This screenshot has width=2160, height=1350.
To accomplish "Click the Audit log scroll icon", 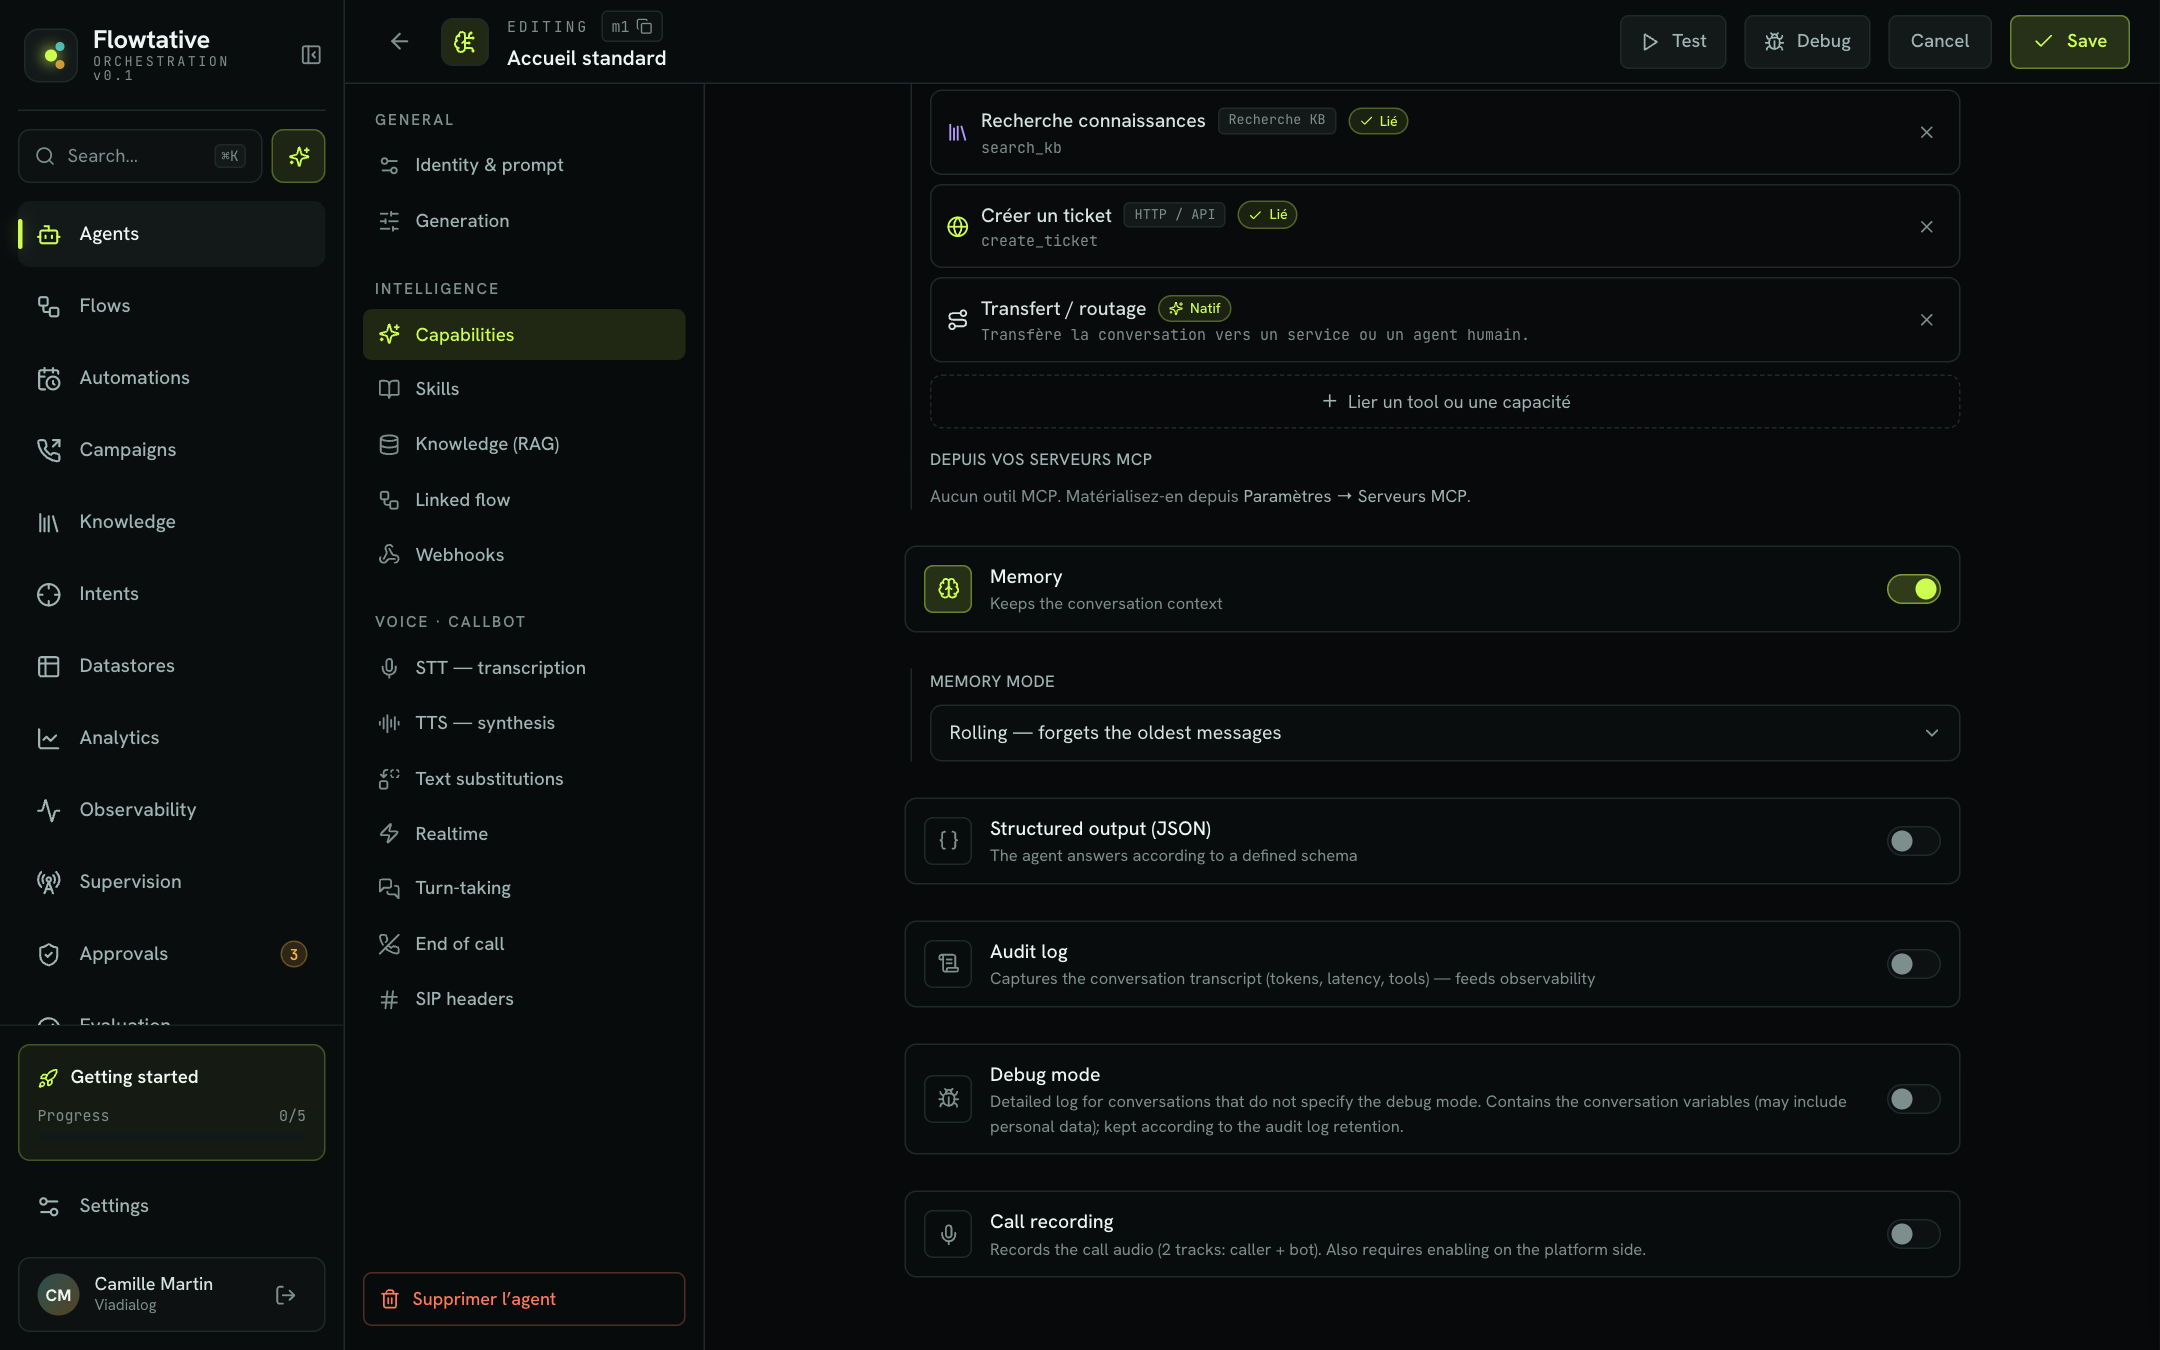I will pyautogui.click(x=948, y=964).
